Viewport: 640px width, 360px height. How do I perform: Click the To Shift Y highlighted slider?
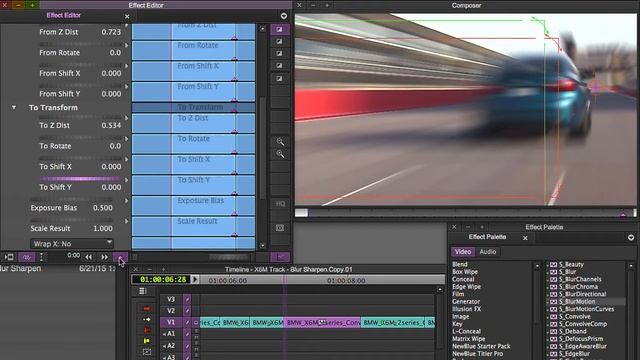click(x=80, y=179)
